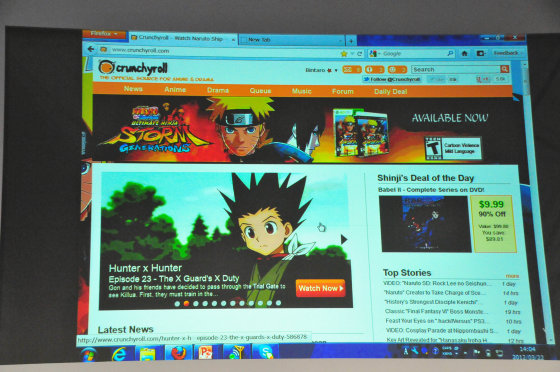This screenshot has height=372, width=560.
Task: Click the orange Crunchyroll search magnifier icon
Action: pos(504,69)
